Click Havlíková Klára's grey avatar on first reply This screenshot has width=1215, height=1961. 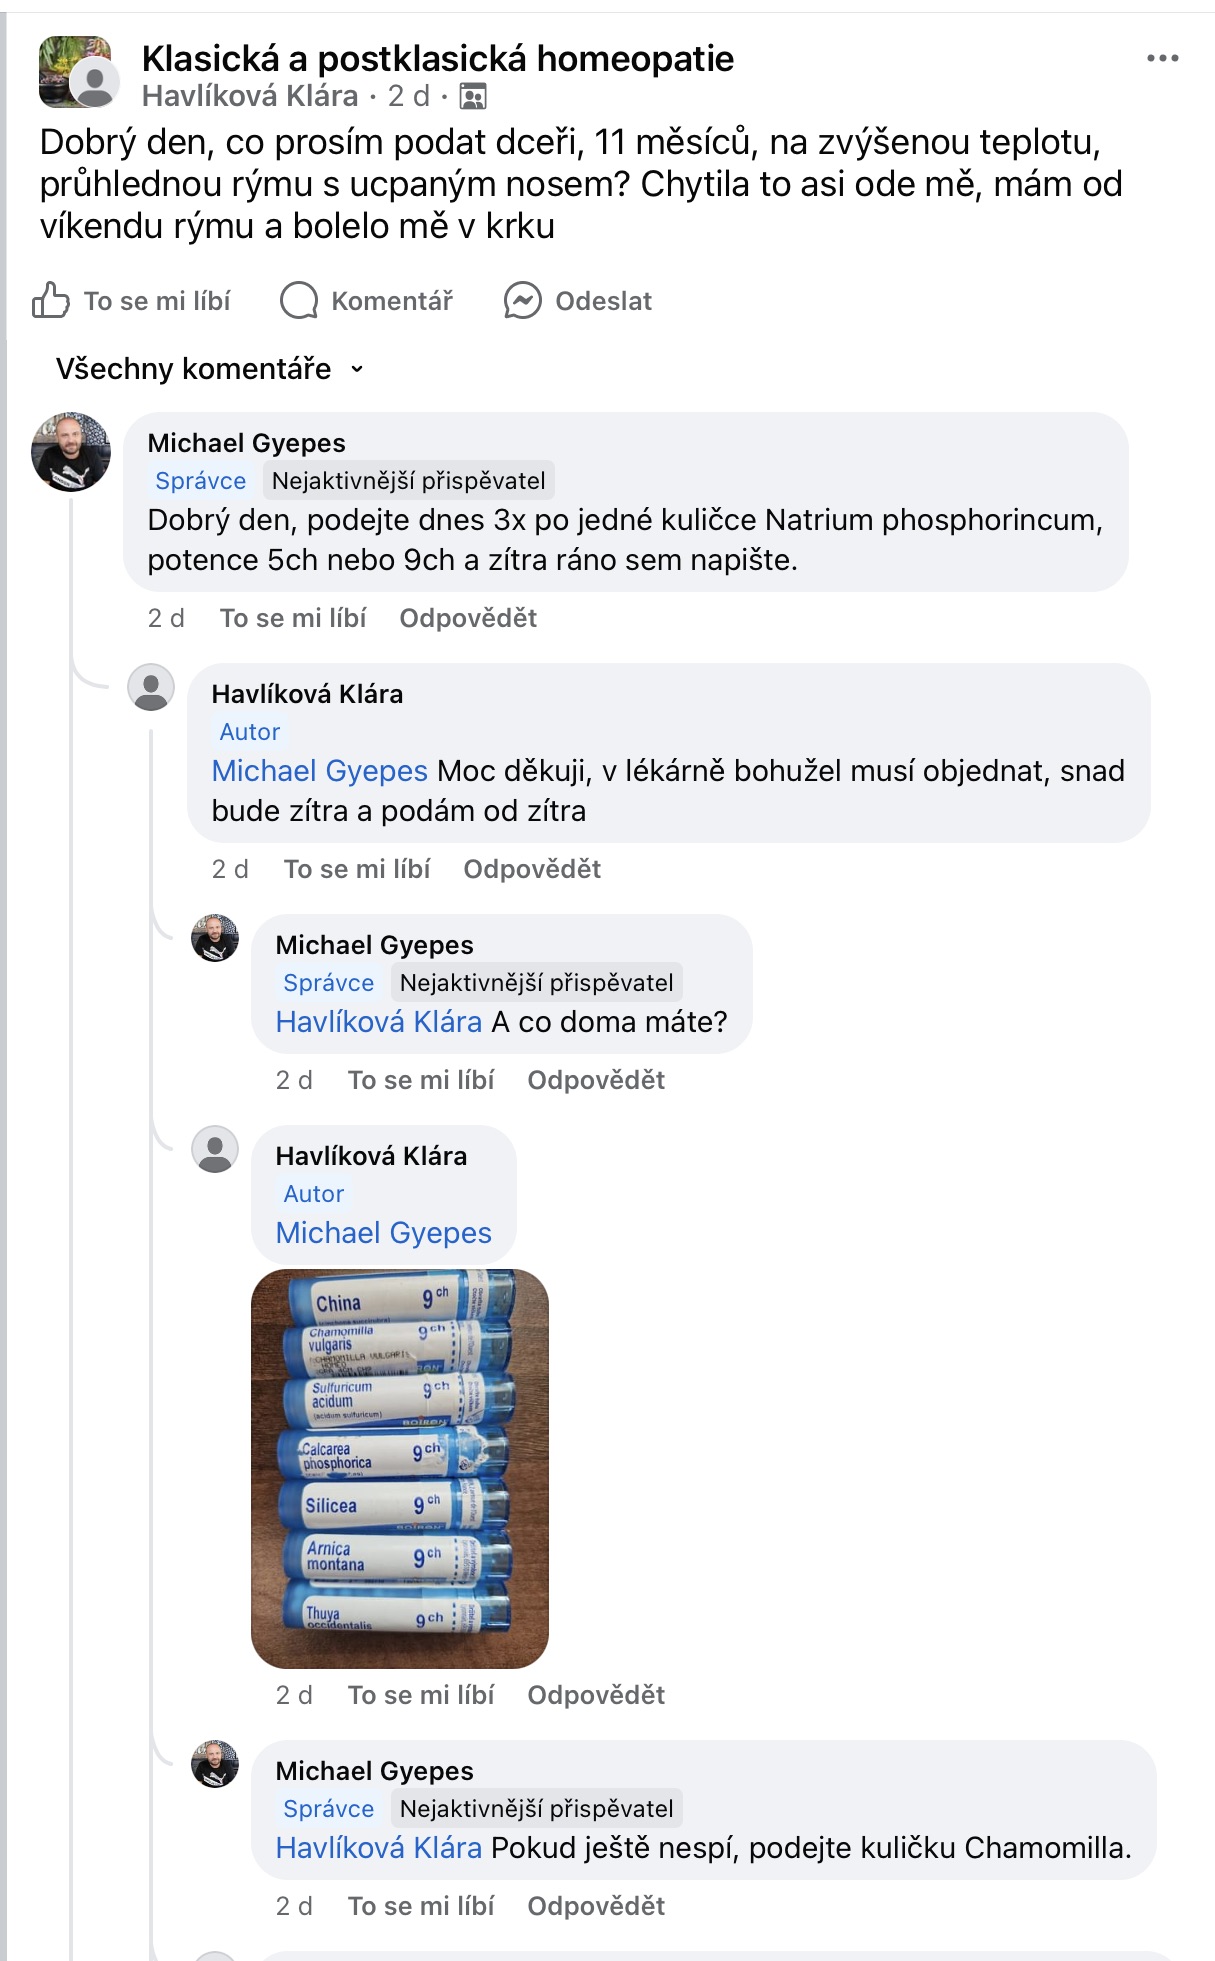pyautogui.click(x=151, y=688)
